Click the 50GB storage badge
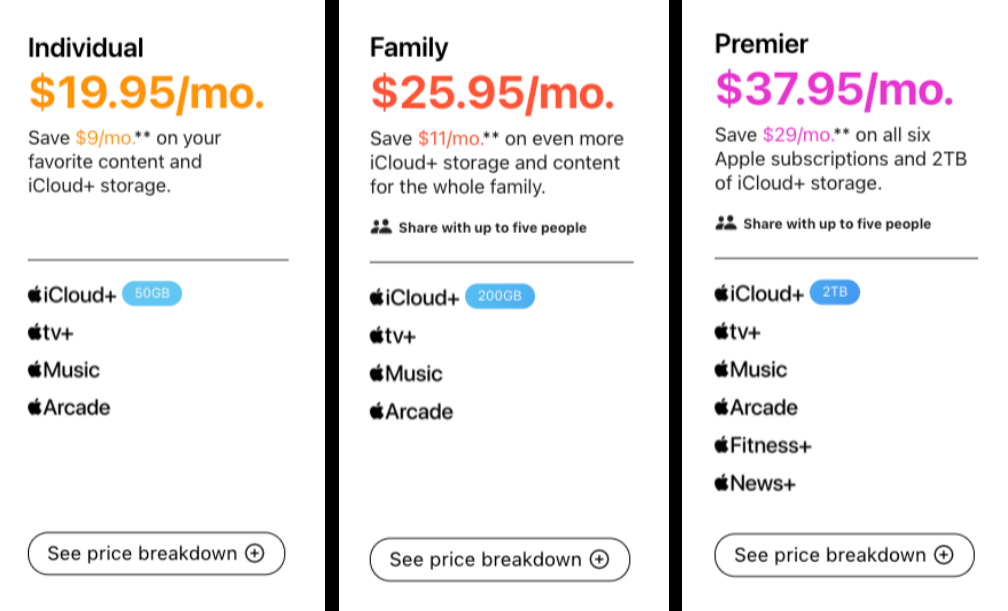The width and height of the screenshot is (1008, 611). (152, 293)
